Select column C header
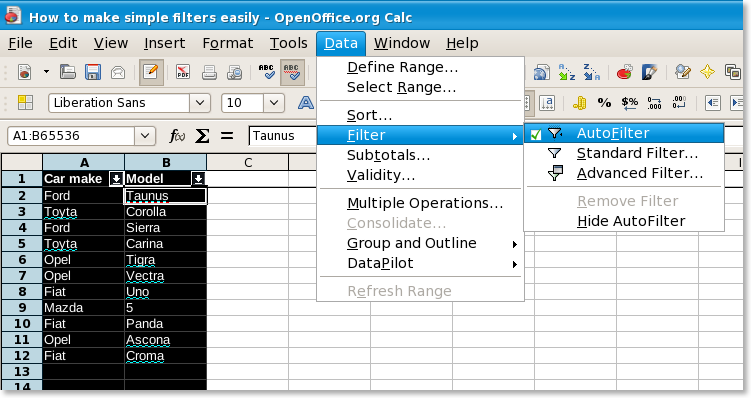This screenshot has height=398, width=751. pos(248,162)
